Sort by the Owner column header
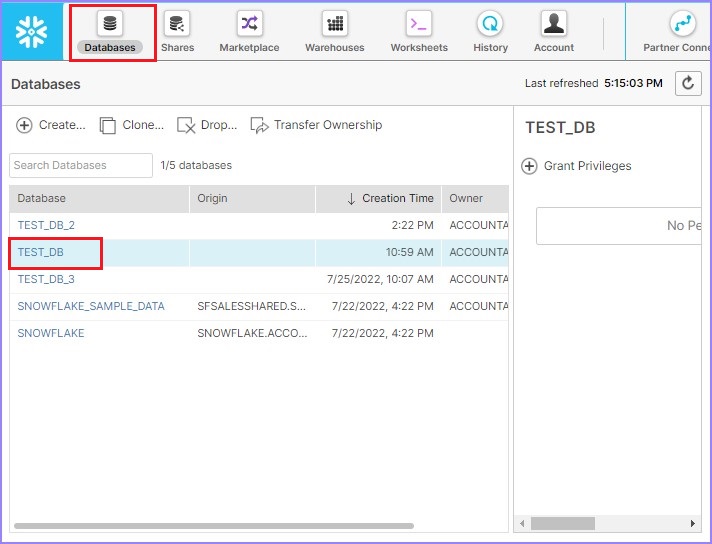Screen dimensions: 712x544 click(x=475, y=198)
